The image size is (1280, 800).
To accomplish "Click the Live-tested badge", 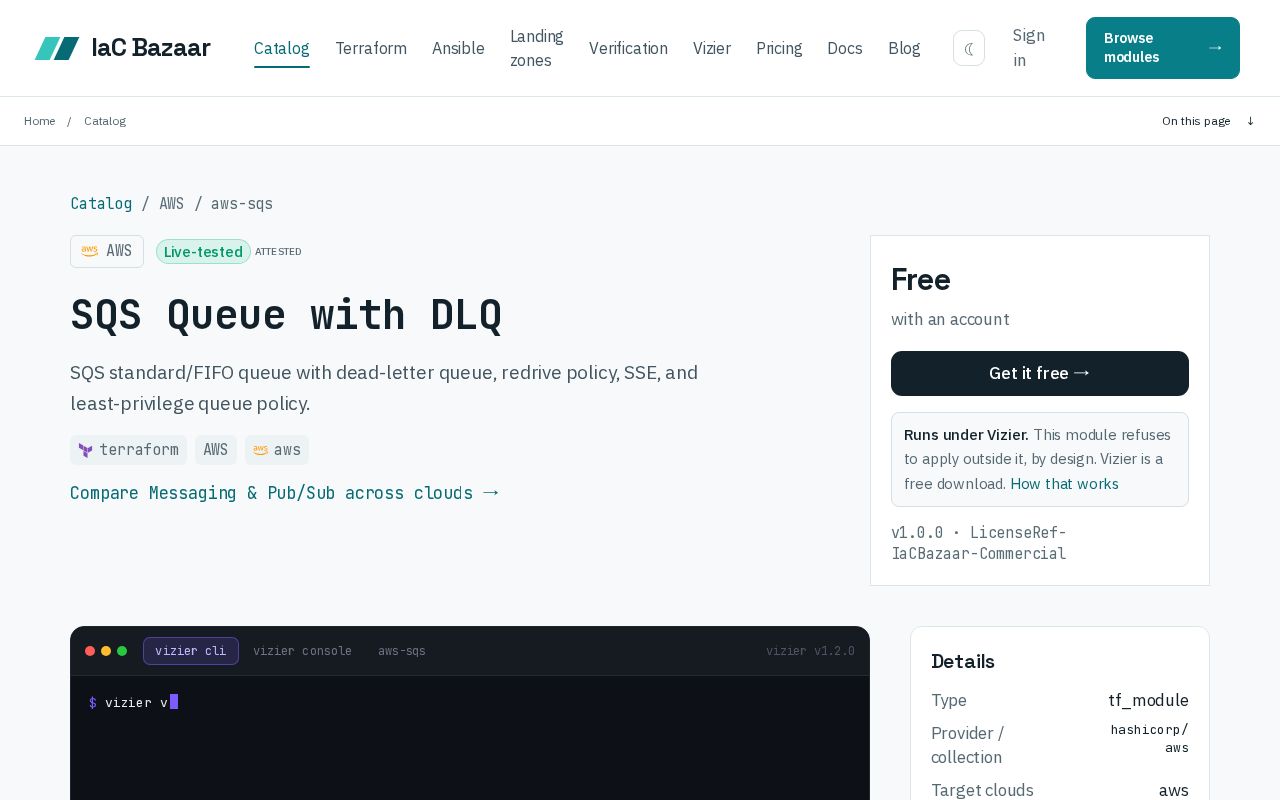I will 203,252.
